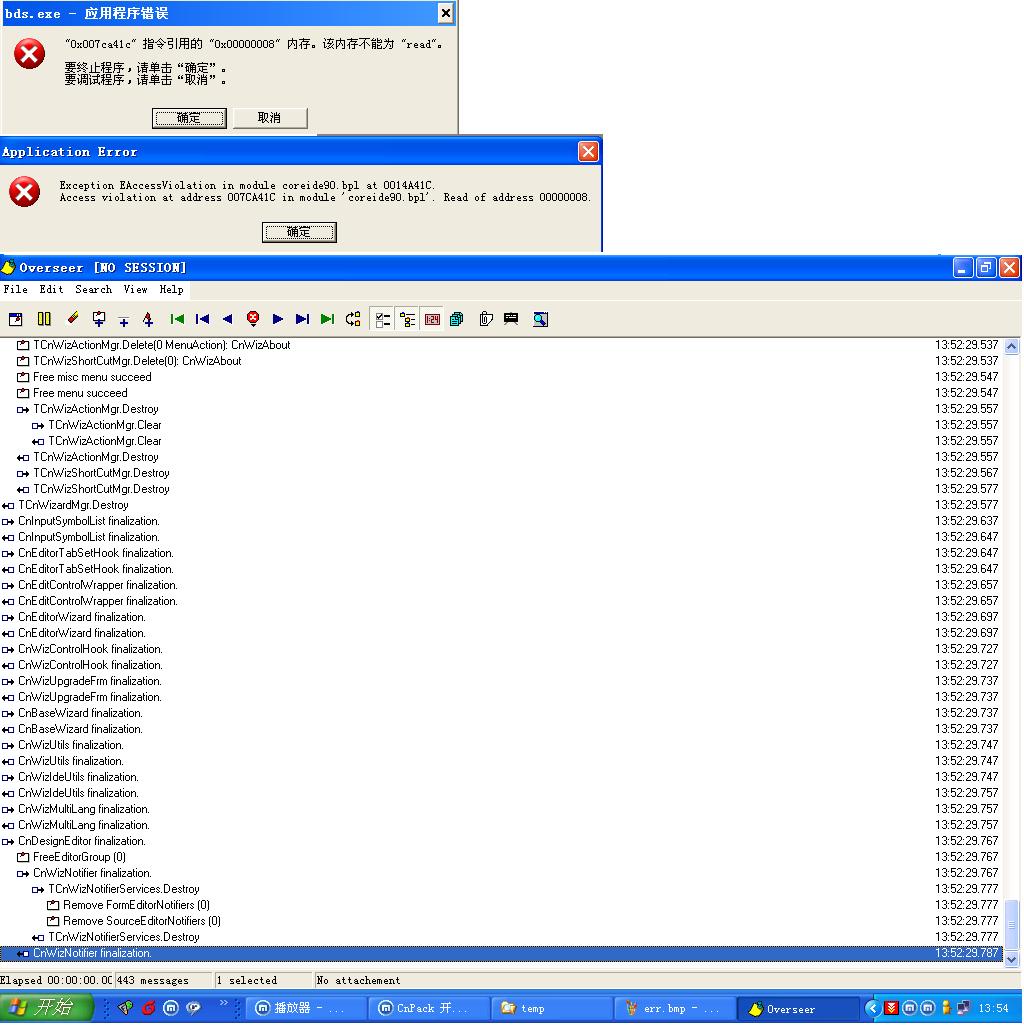This screenshot has height=1029, width=1024.
Task: Go to next message blue arrow
Action: click(x=278, y=319)
